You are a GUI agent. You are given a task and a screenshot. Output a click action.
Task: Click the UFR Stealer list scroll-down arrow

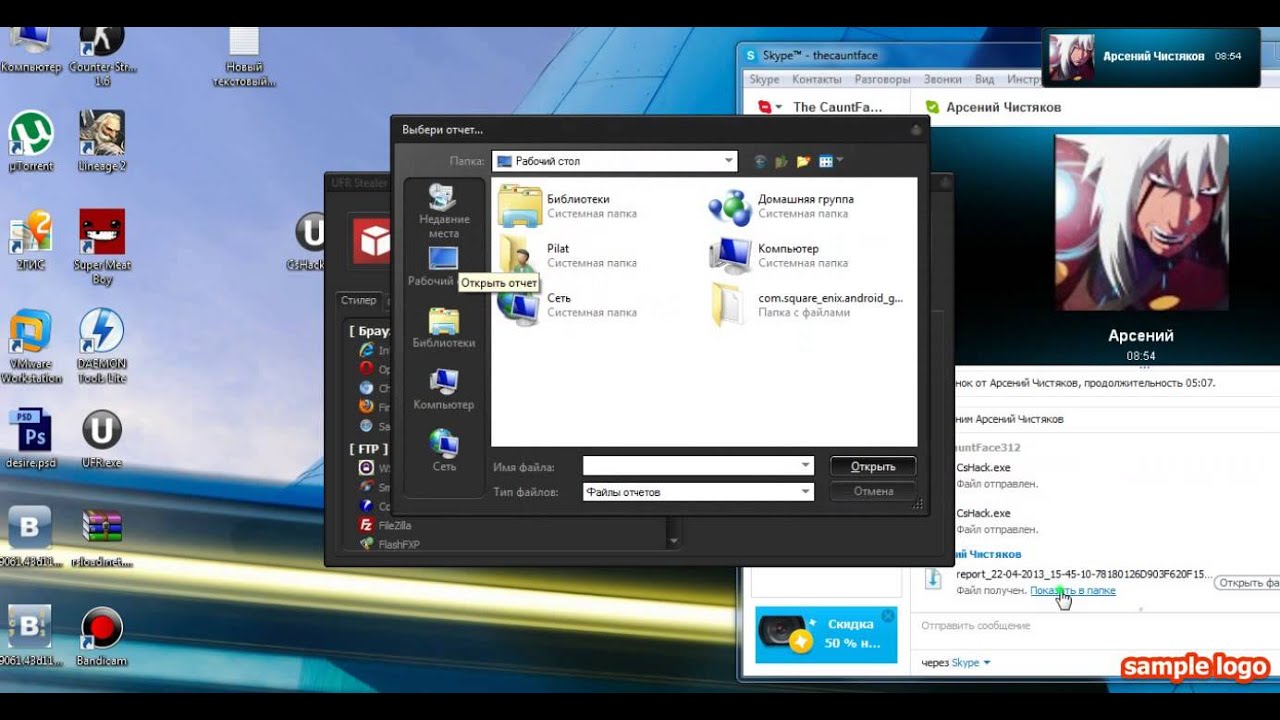[674, 541]
